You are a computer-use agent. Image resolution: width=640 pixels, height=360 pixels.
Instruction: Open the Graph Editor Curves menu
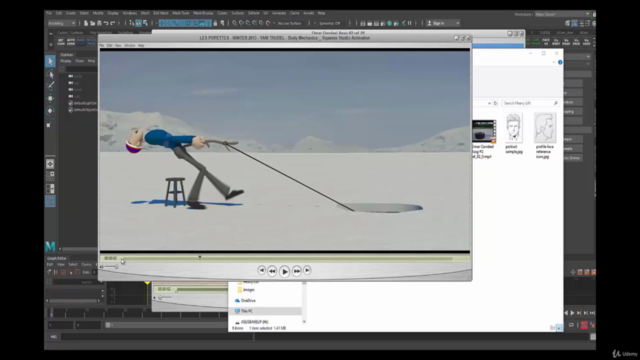pos(87,264)
